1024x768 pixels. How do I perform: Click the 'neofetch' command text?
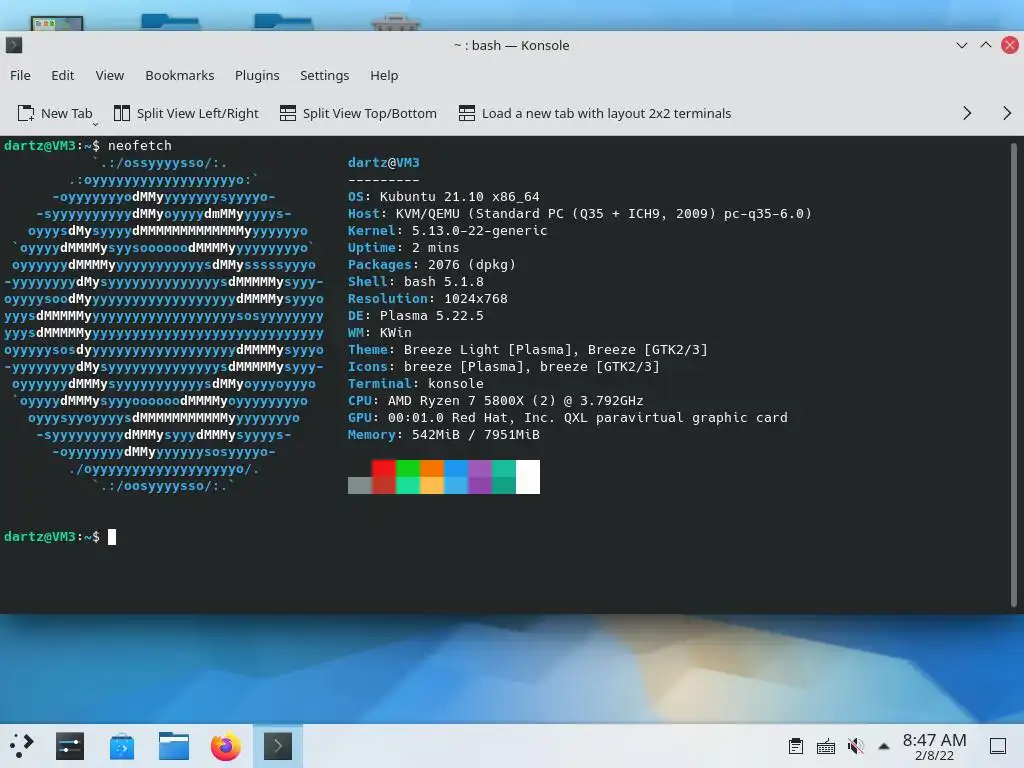point(140,146)
